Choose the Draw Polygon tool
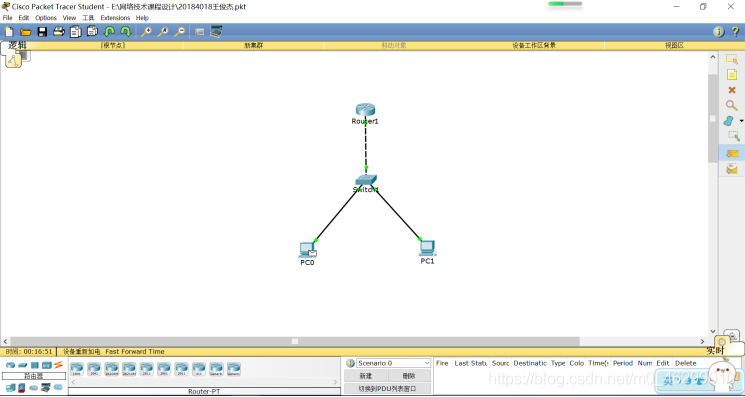Image resolution: width=745 pixels, height=397 pixels. coord(729,121)
